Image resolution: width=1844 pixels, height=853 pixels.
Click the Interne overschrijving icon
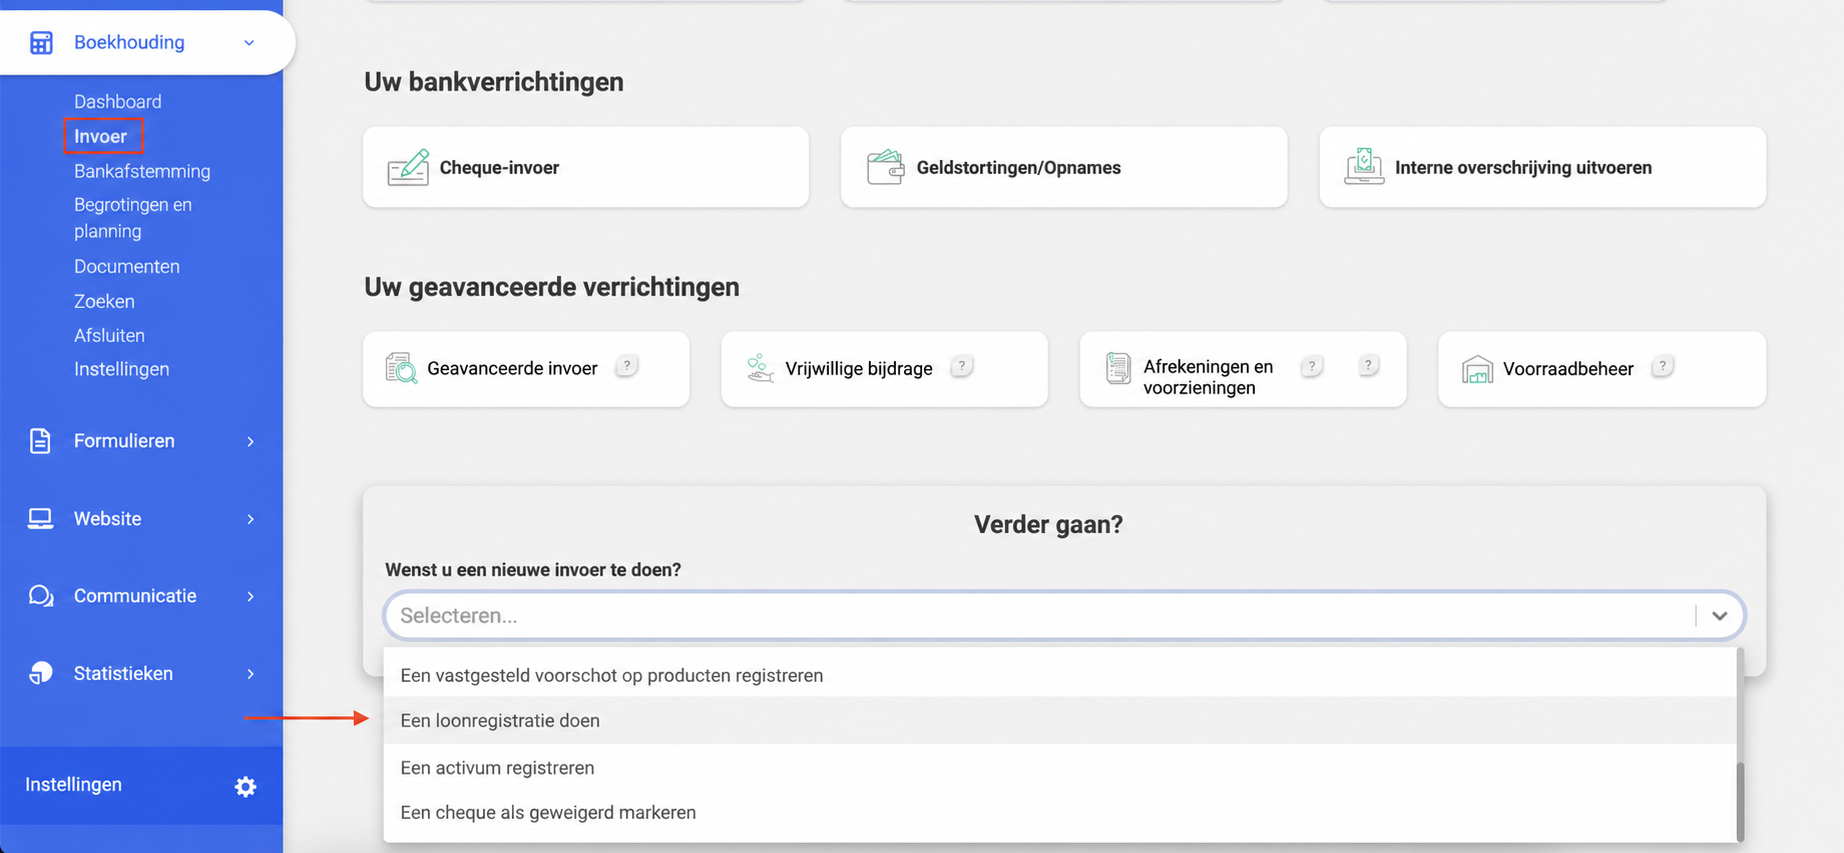[x=1364, y=167]
